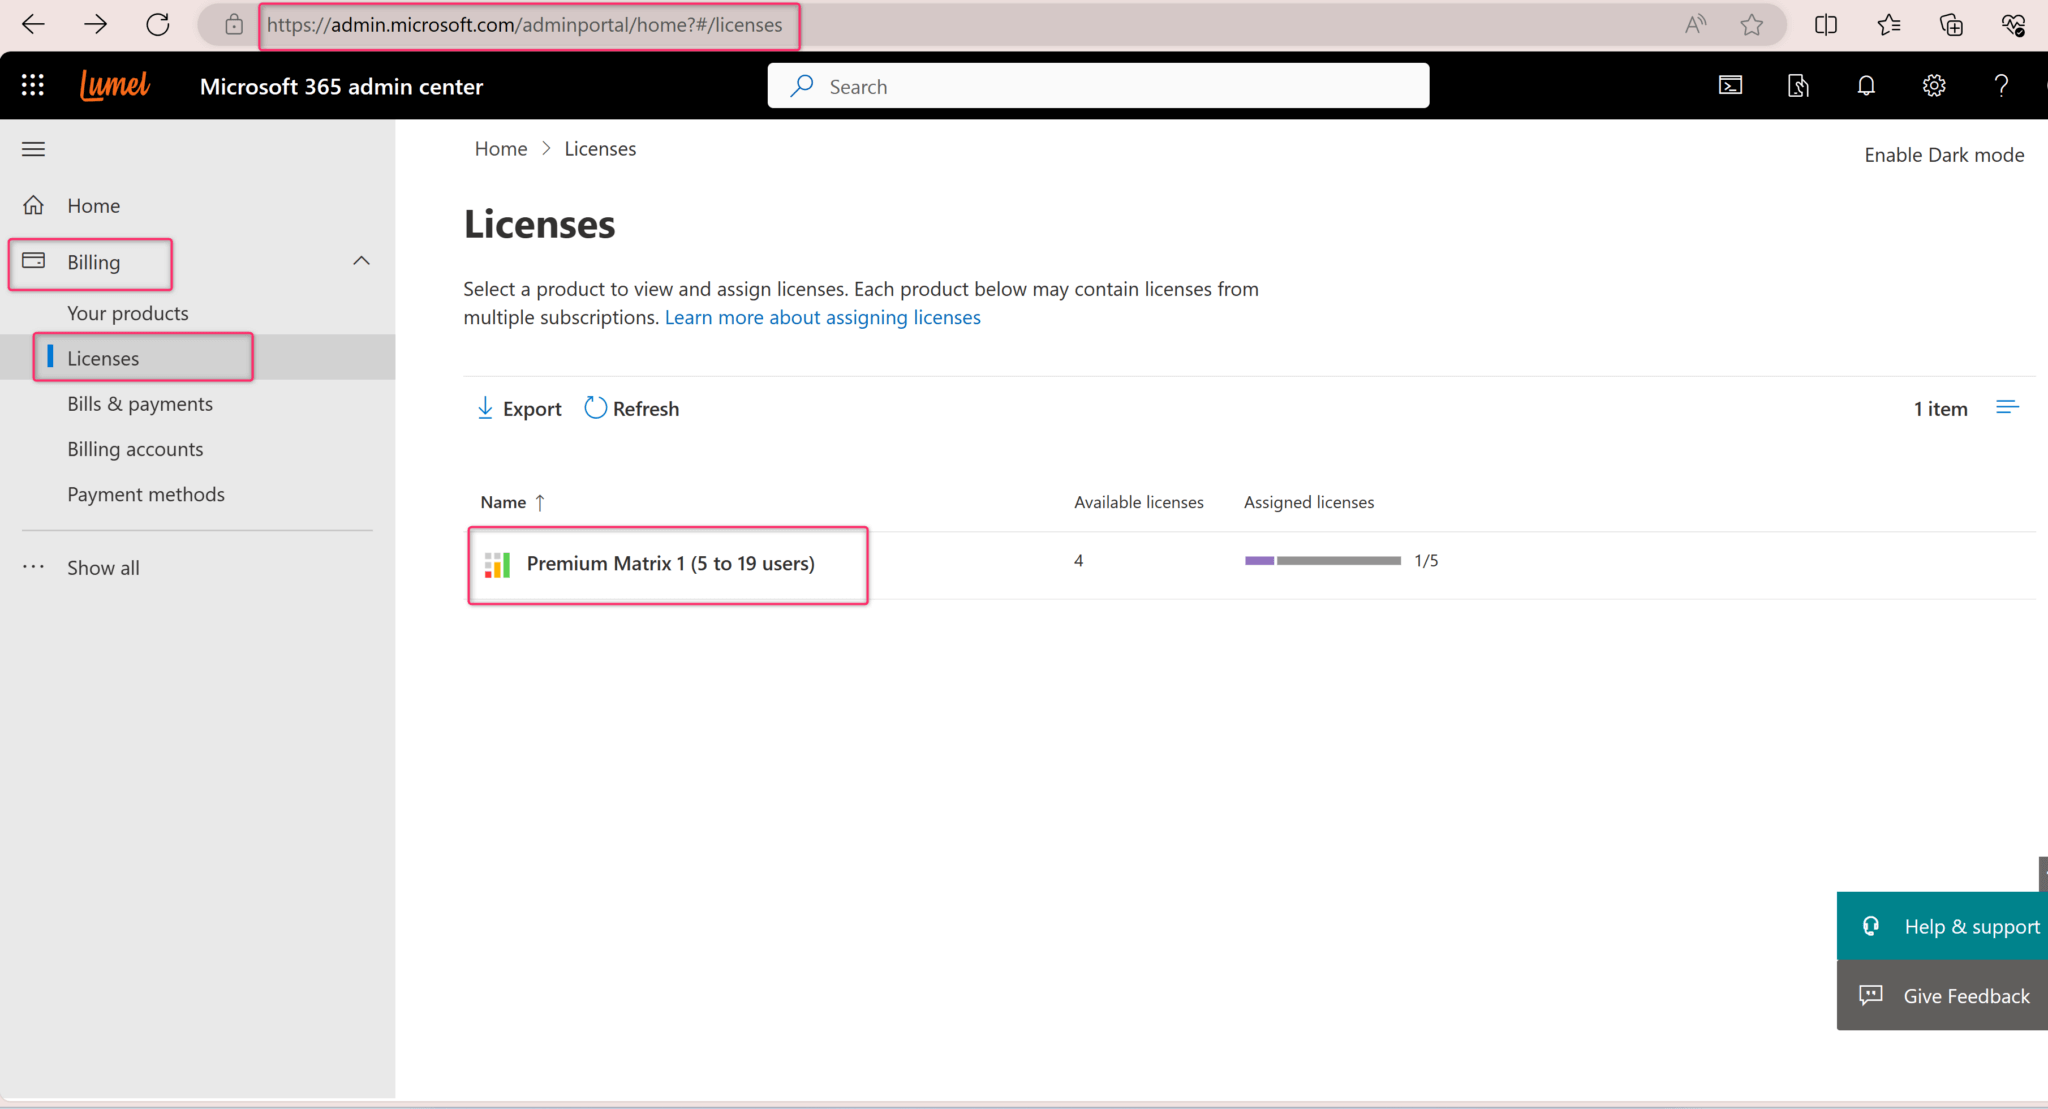Open the app launcher waffle icon
The width and height of the screenshot is (2048, 1109).
pos(32,85)
